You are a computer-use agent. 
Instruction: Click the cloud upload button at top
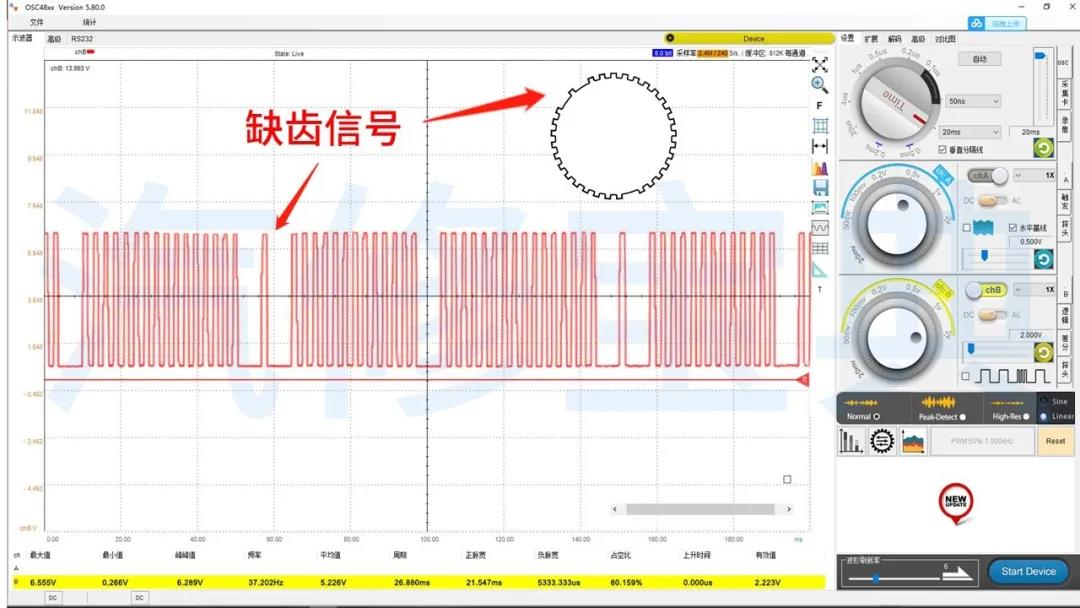tap(997, 23)
